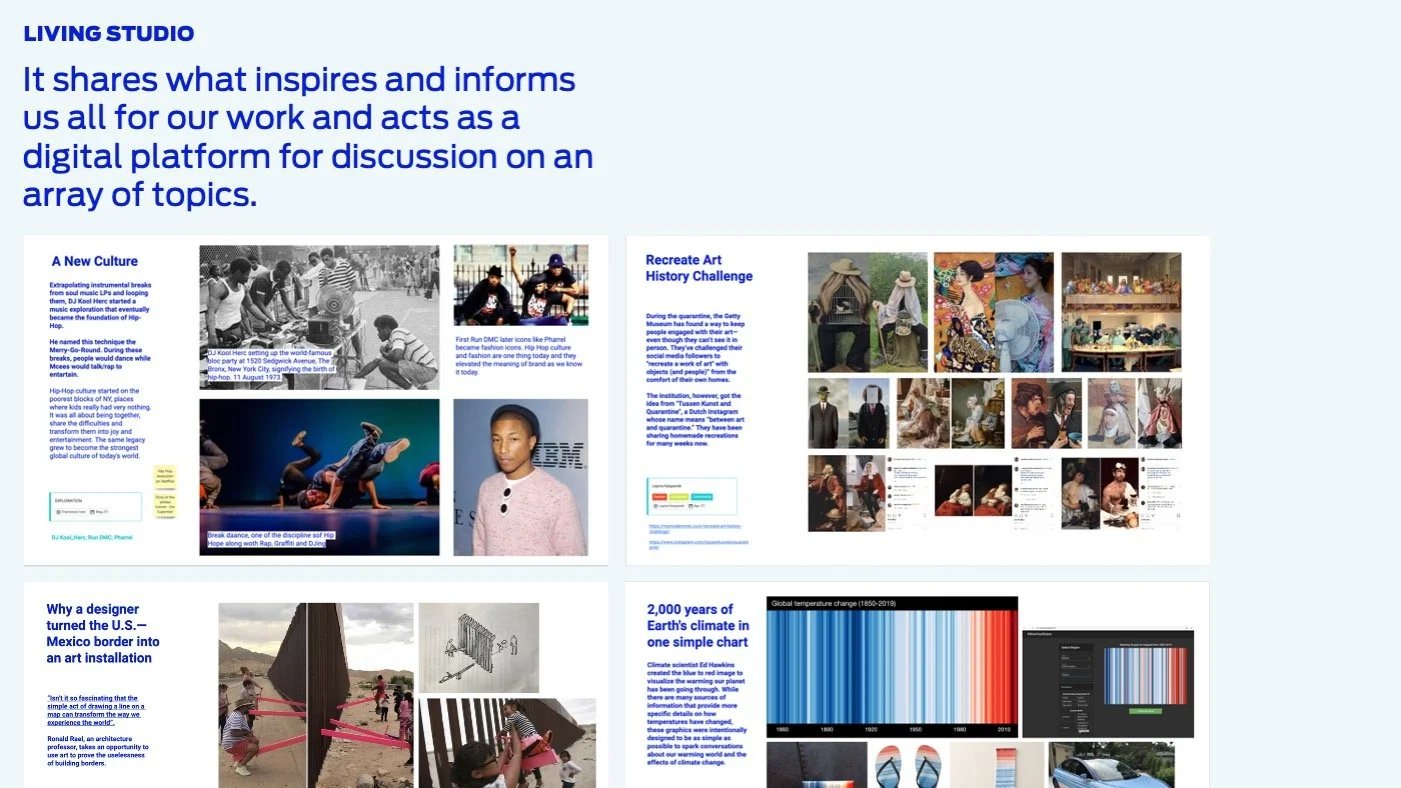The height and width of the screenshot is (788, 1401).
Task: Click the 'It shares what inspires and informs' headline
Action: (308, 137)
